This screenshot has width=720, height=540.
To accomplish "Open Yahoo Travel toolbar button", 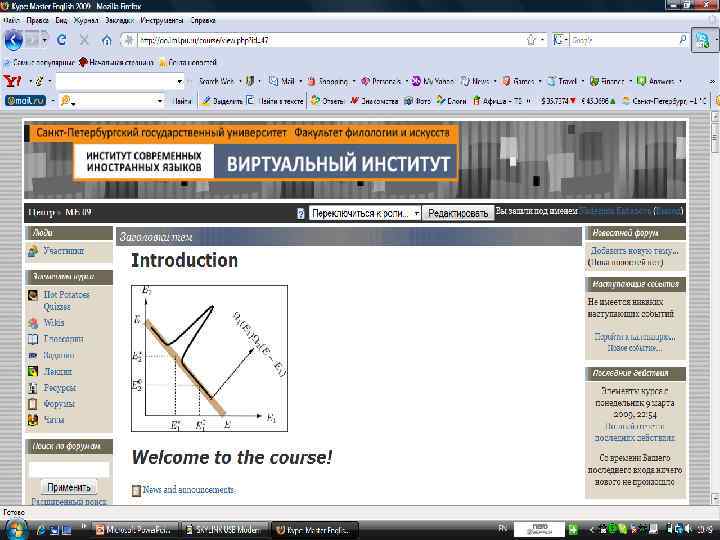I will click(562, 81).
